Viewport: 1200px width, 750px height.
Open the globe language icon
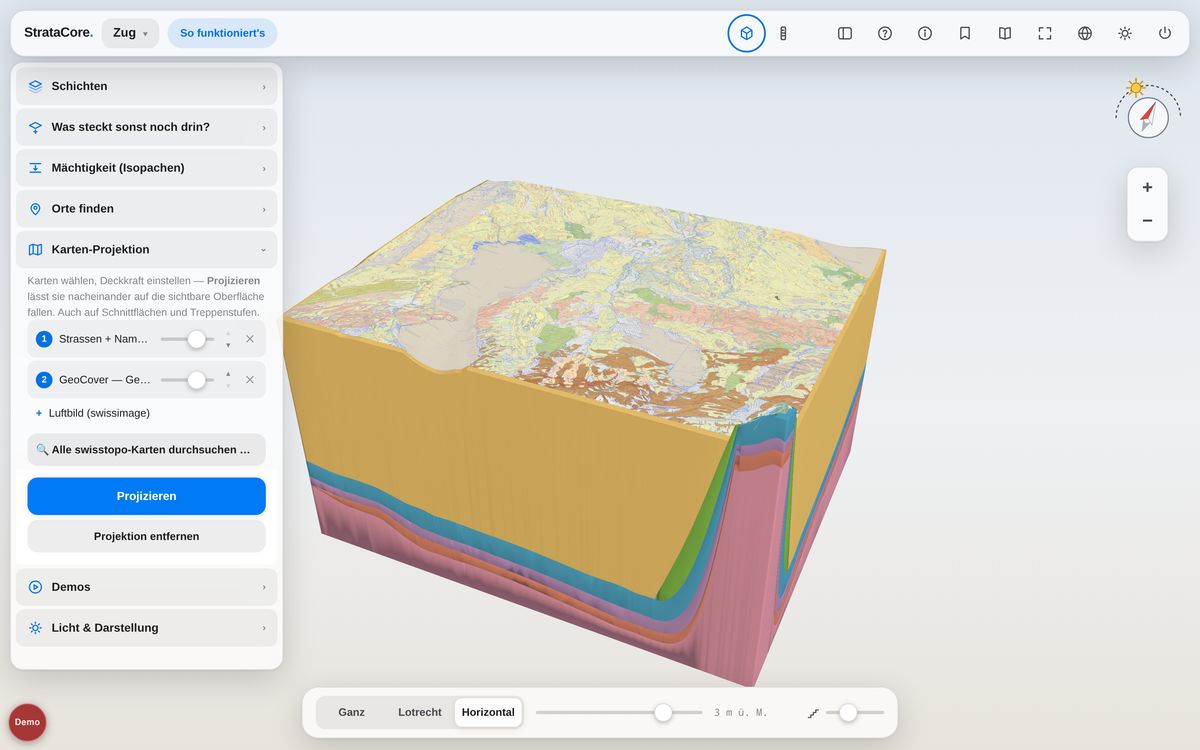pos(1085,33)
